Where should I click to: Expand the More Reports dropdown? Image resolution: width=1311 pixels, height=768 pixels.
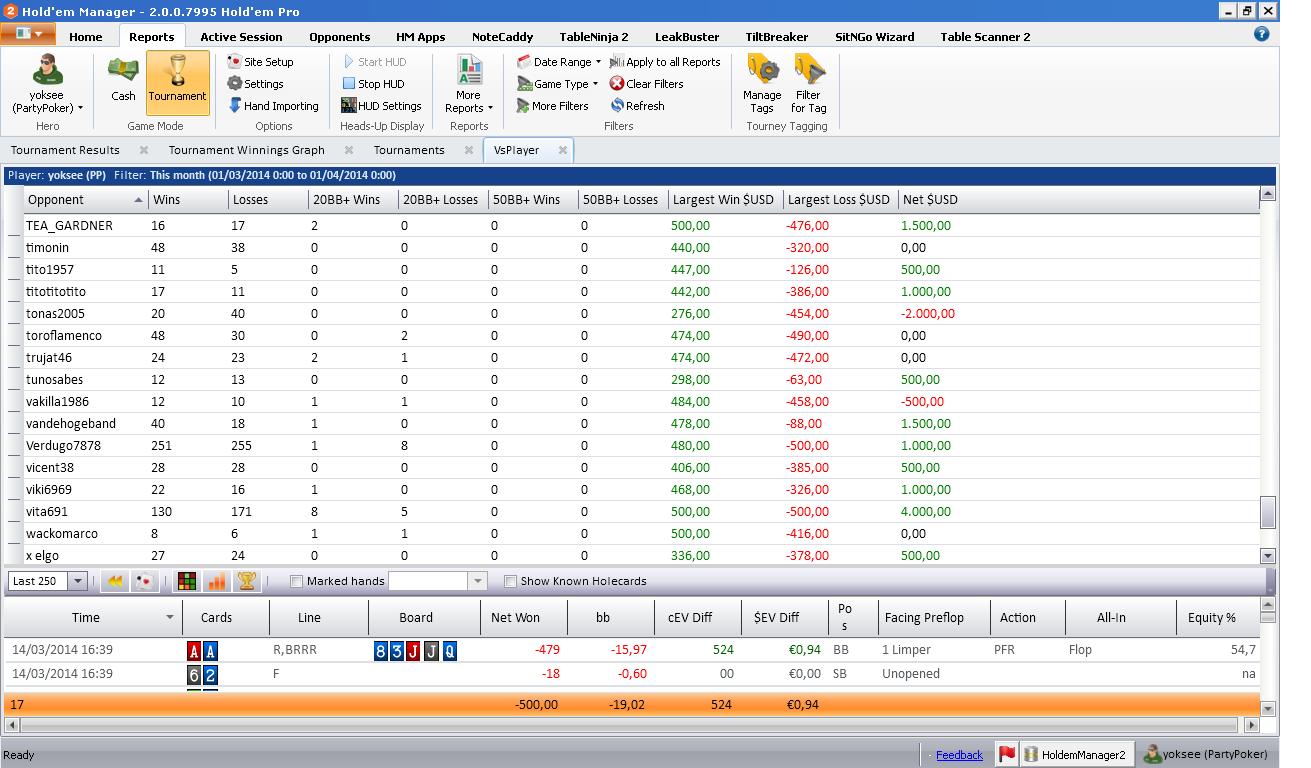(x=469, y=85)
